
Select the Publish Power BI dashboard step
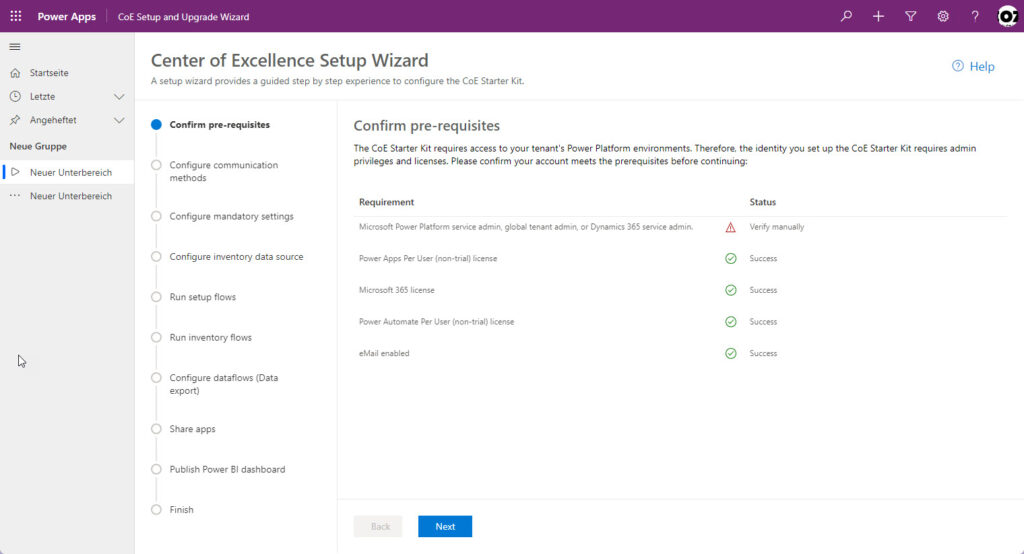pyautogui.click(x=227, y=469)
